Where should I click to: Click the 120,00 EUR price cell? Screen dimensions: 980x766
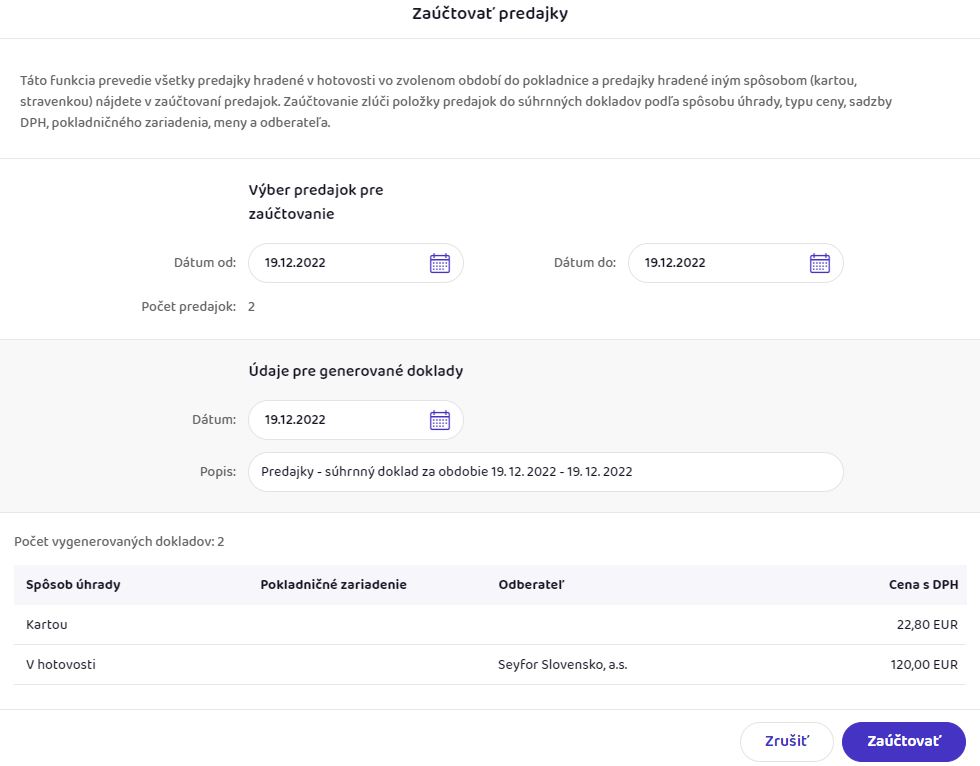click(x=924, y=664)
